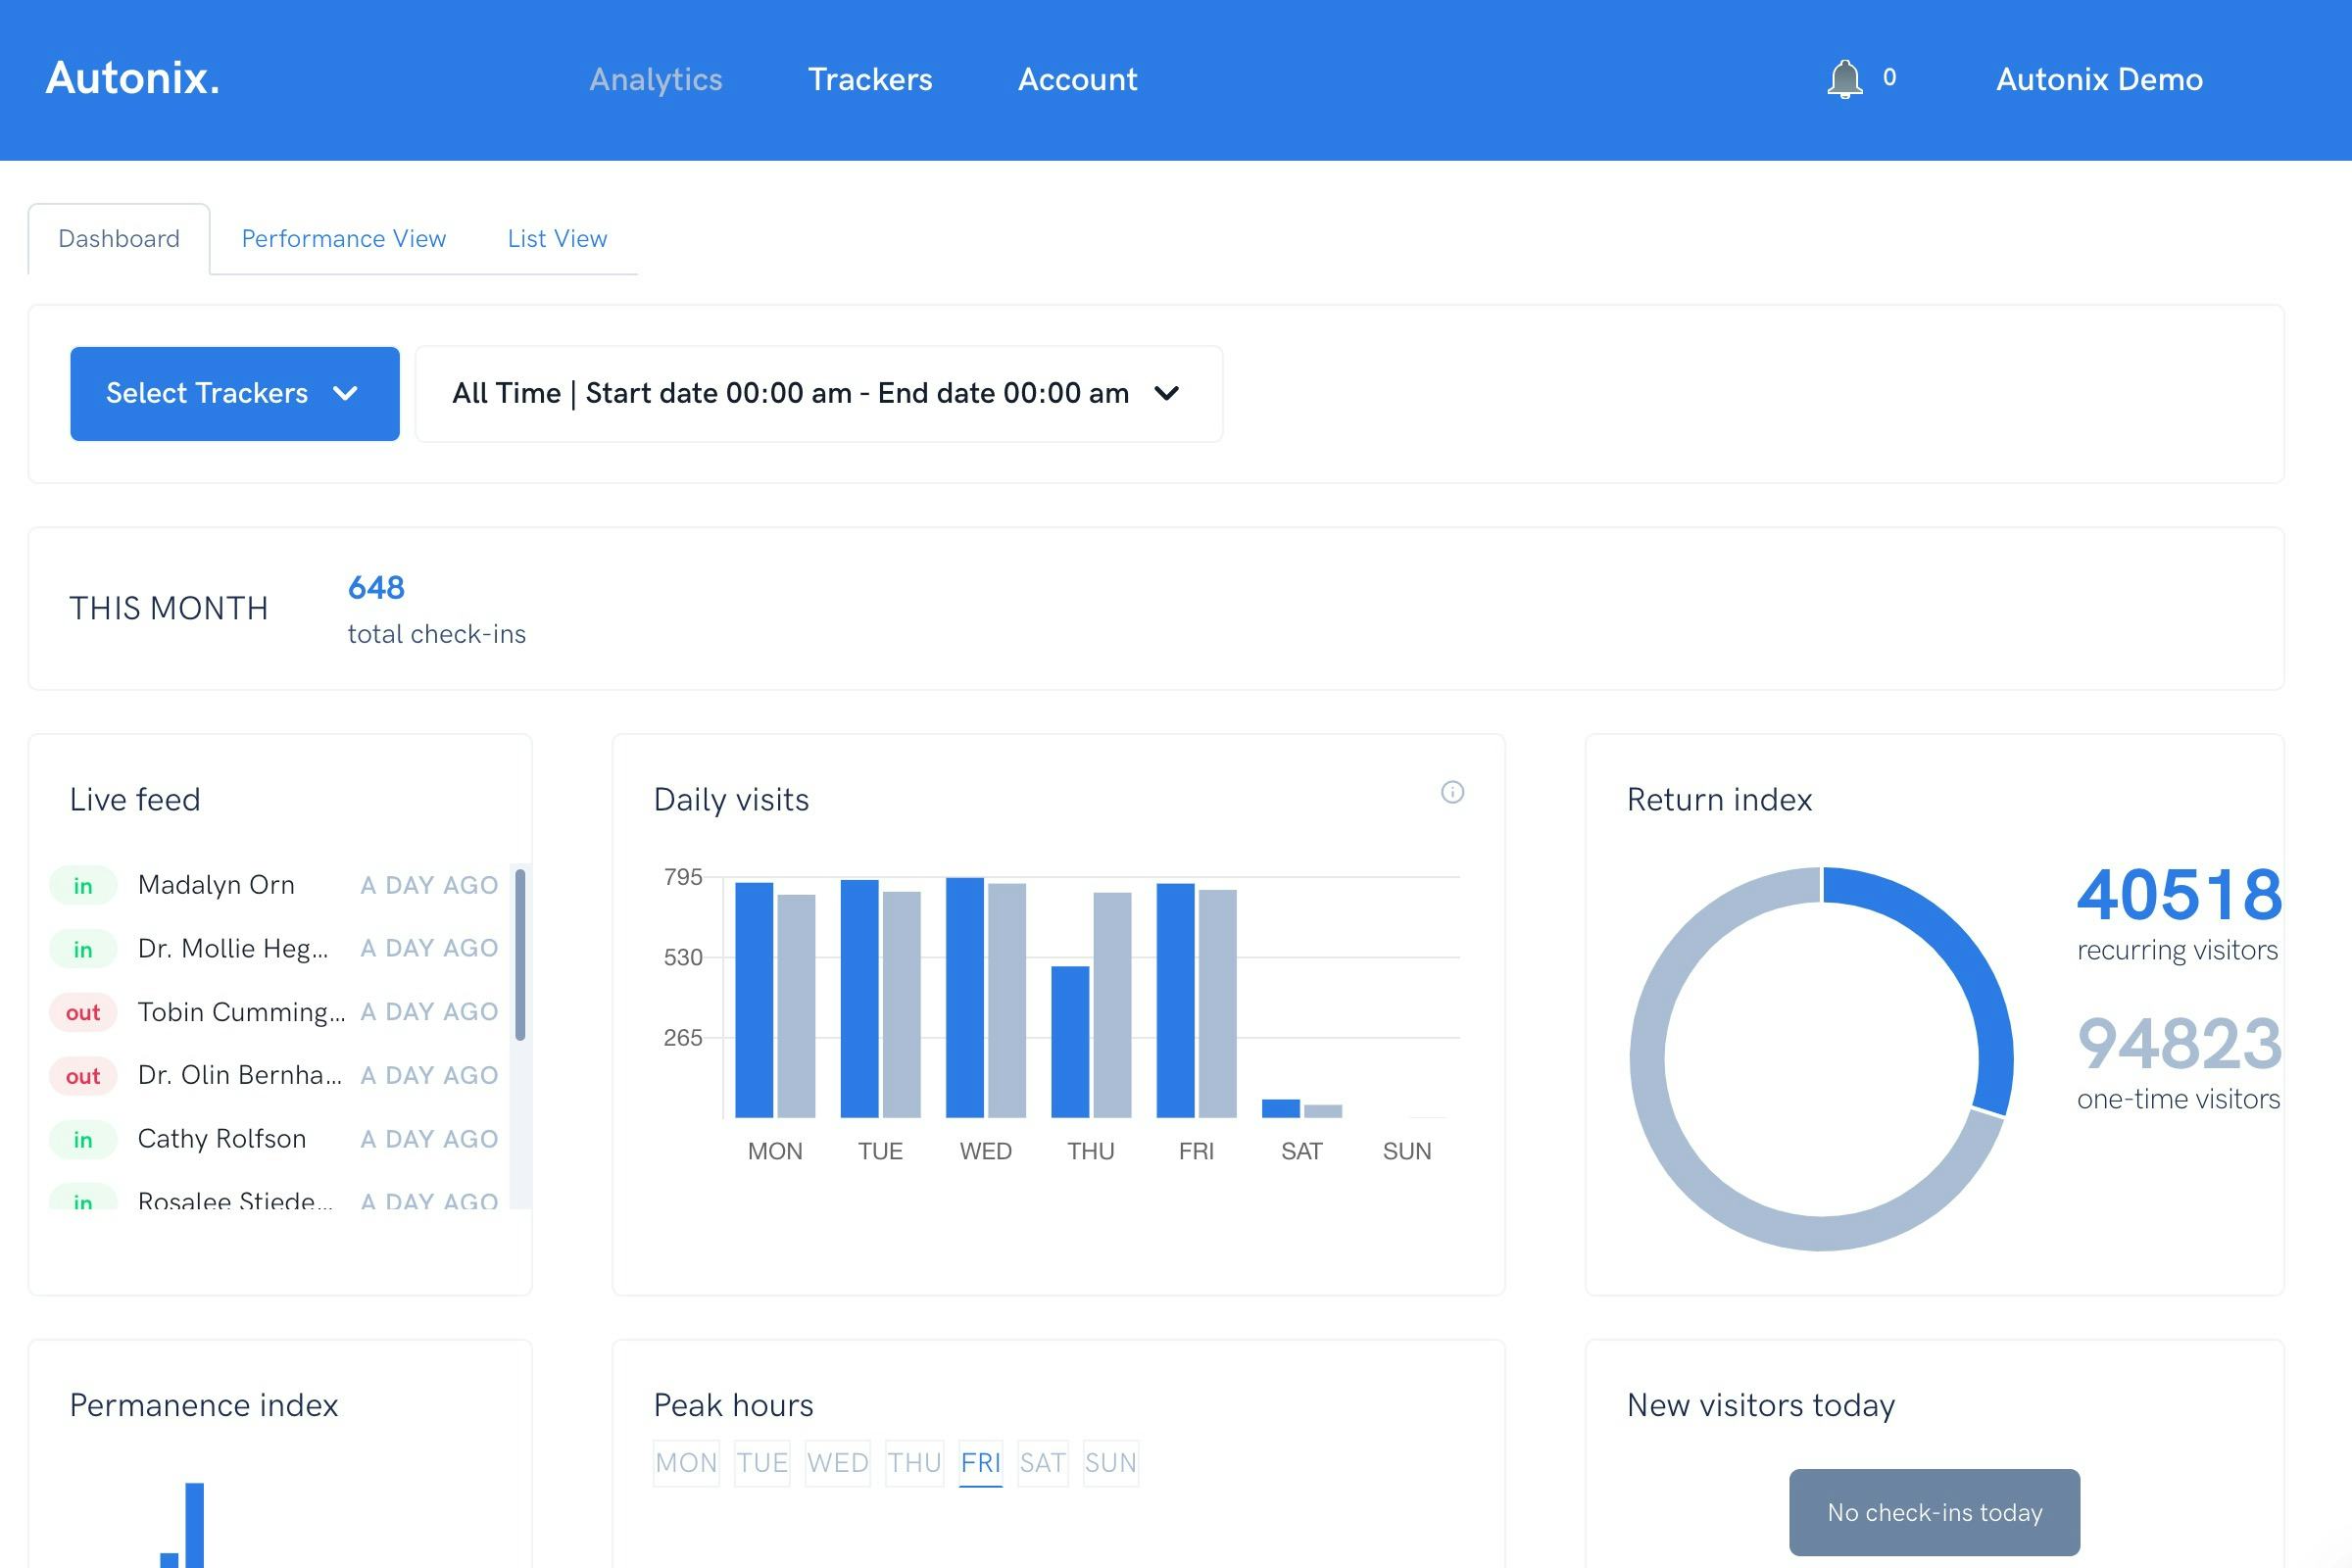The width and height of the screenshot is (2352, 1568).
Task: Click the 'in' badge next to Cathy Rolfson
Action: point(83,1139)
